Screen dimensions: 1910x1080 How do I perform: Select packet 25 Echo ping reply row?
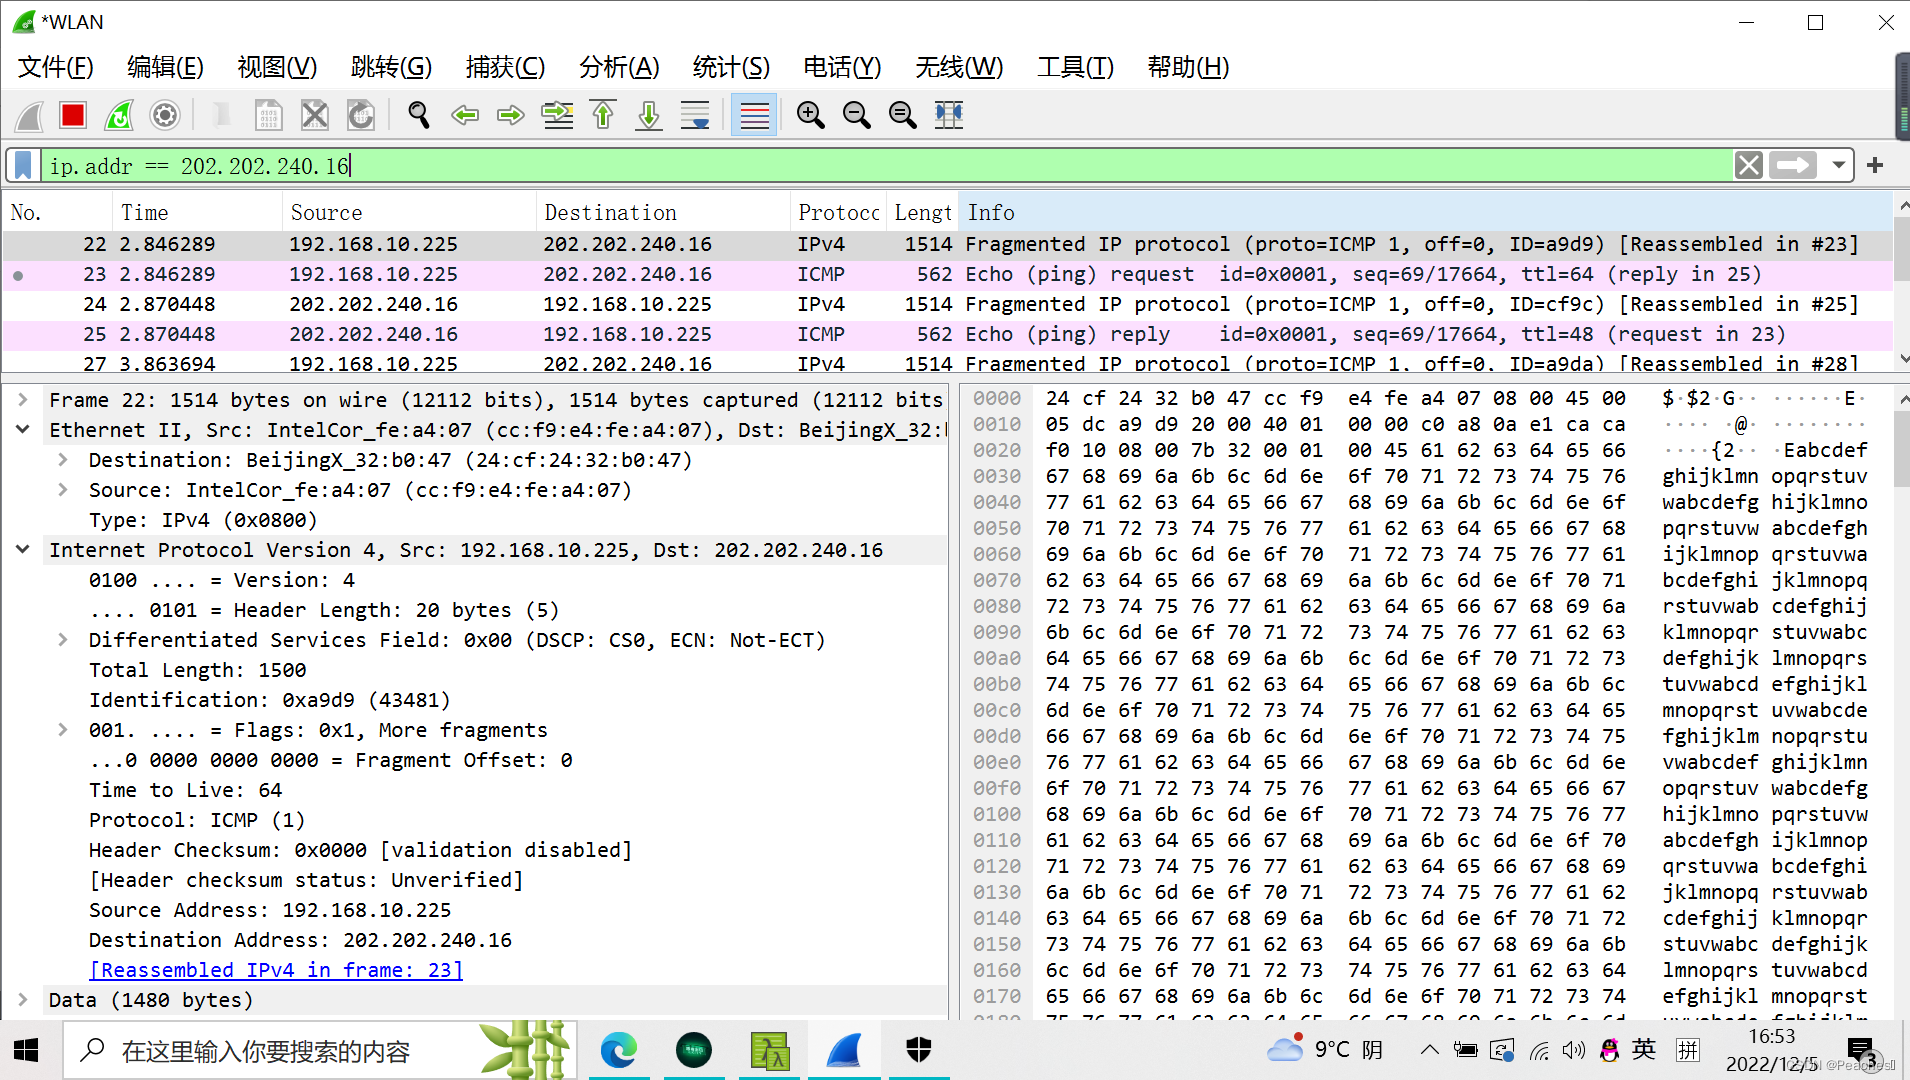coord(947,334)
